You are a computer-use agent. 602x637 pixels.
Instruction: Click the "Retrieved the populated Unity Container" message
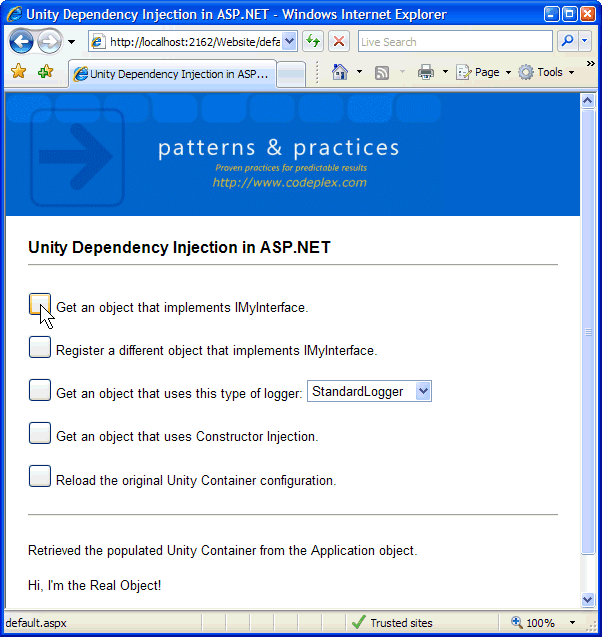(223, 550)
